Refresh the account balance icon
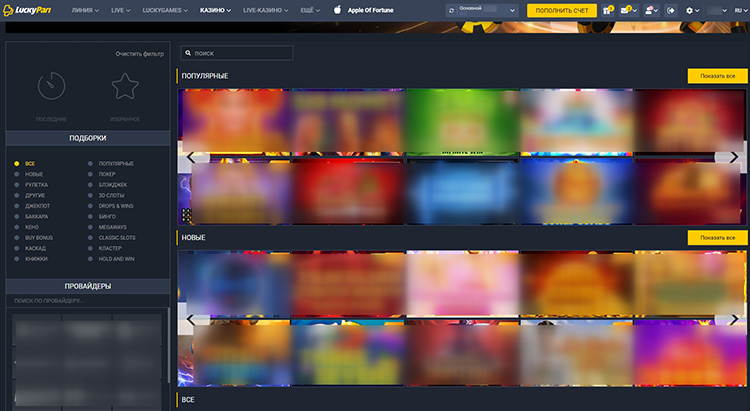Viewport: 750px width, 411px height. click(x=452, y=10)
